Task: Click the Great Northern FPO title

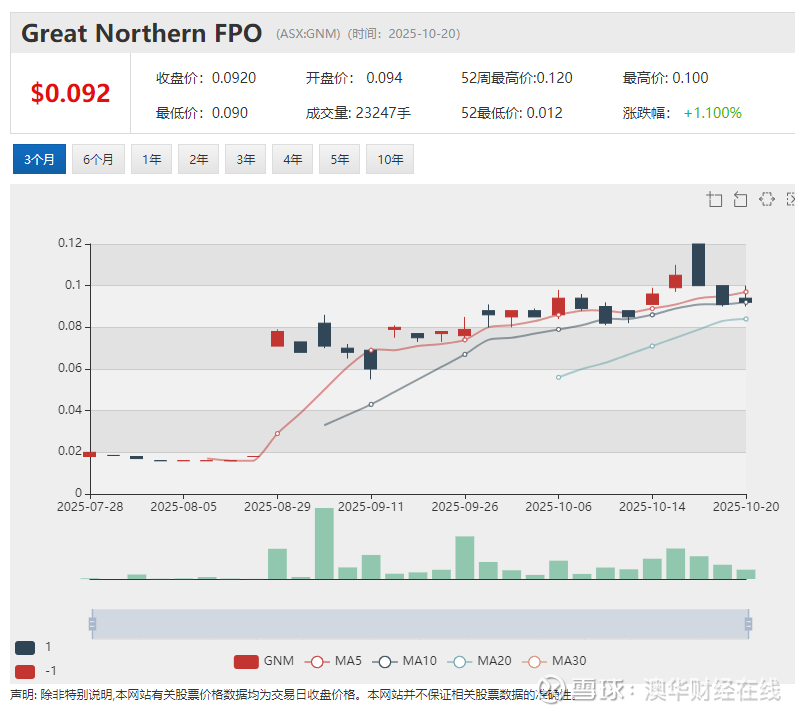Action: pyautogui.click(x=142, y=33)
